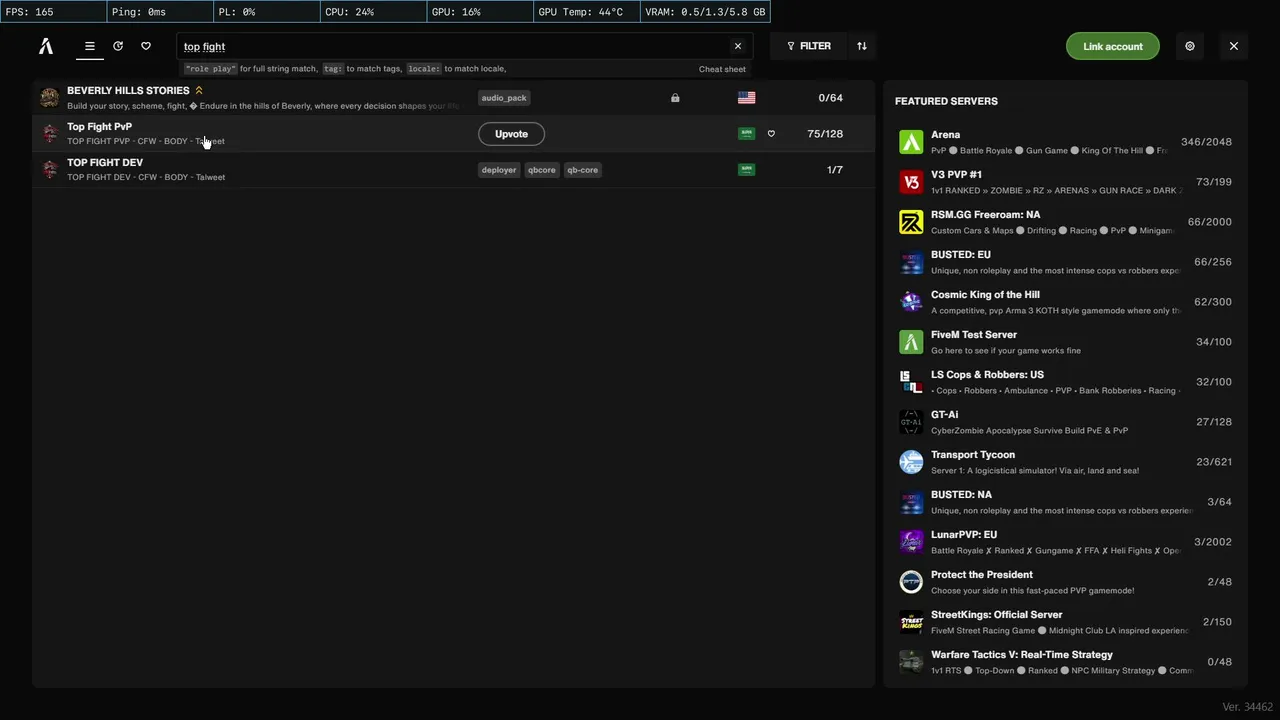Click the LunarPVP: EU server icon
The width and height of the screenshot is (1280, 720).
click(x=911, y=542)
